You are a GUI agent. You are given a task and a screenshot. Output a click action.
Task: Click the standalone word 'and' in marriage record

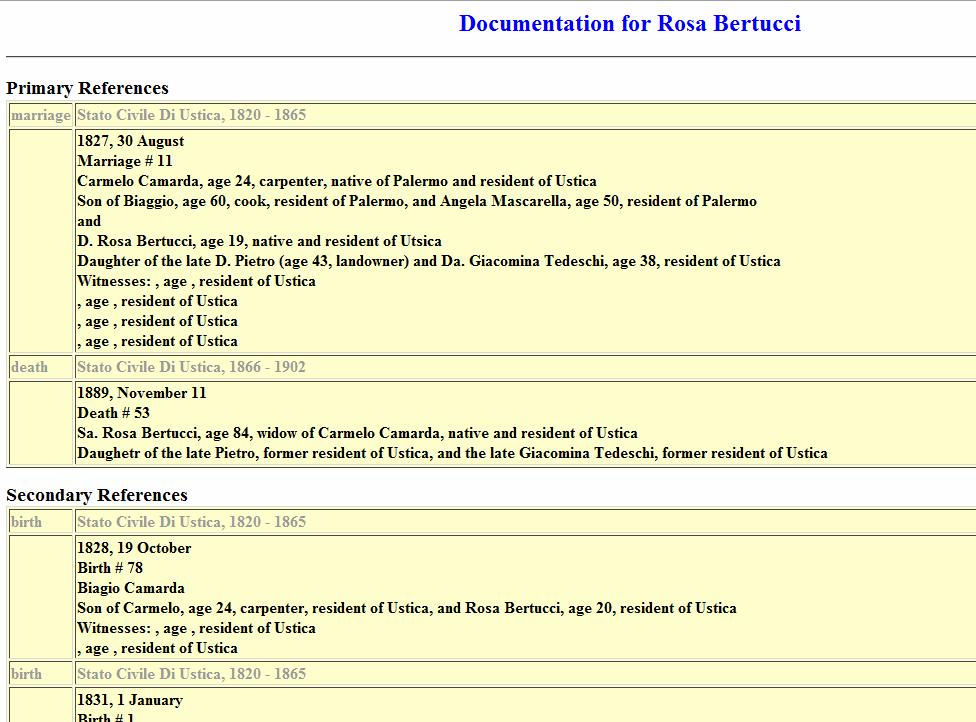pyautogui.click(x=89, y=221)
